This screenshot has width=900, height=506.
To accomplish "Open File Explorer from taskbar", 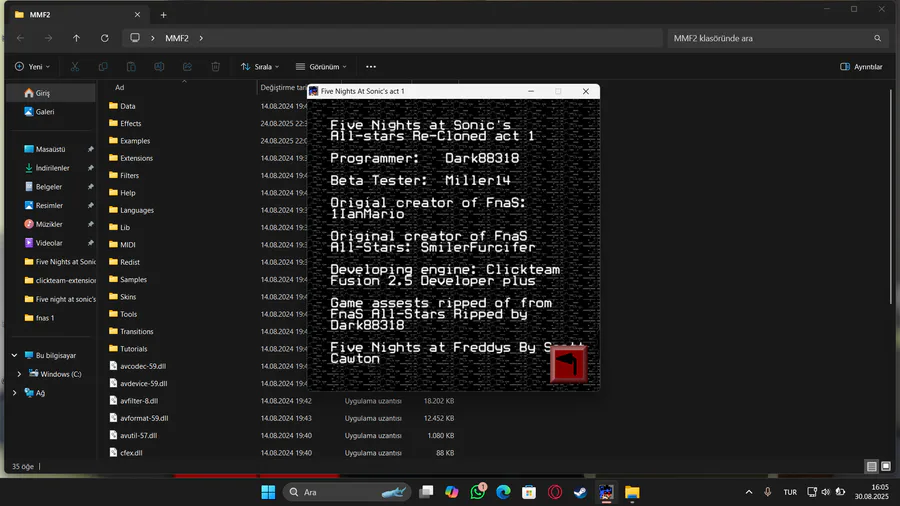I will 632,492.
